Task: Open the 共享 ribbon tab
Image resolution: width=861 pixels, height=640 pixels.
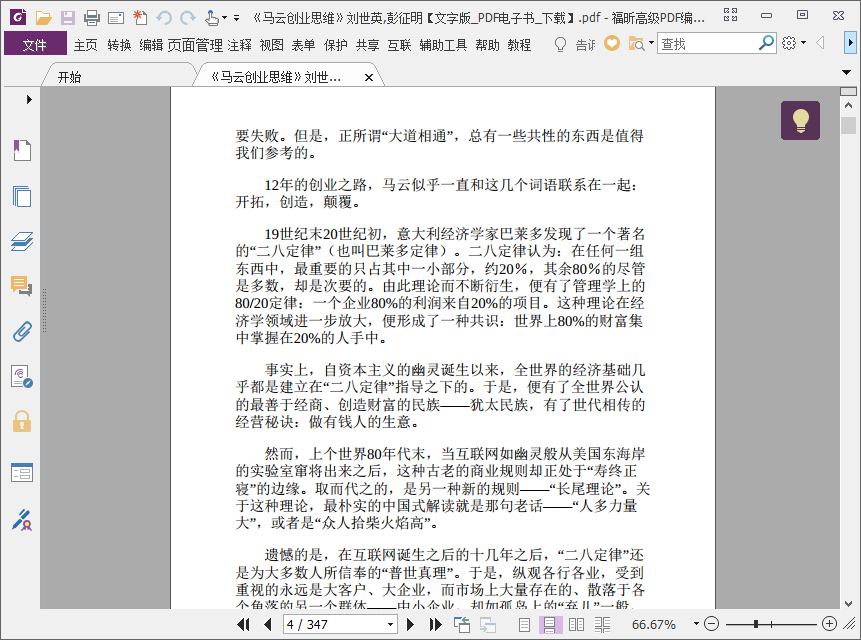Action: tap(367, 44)
